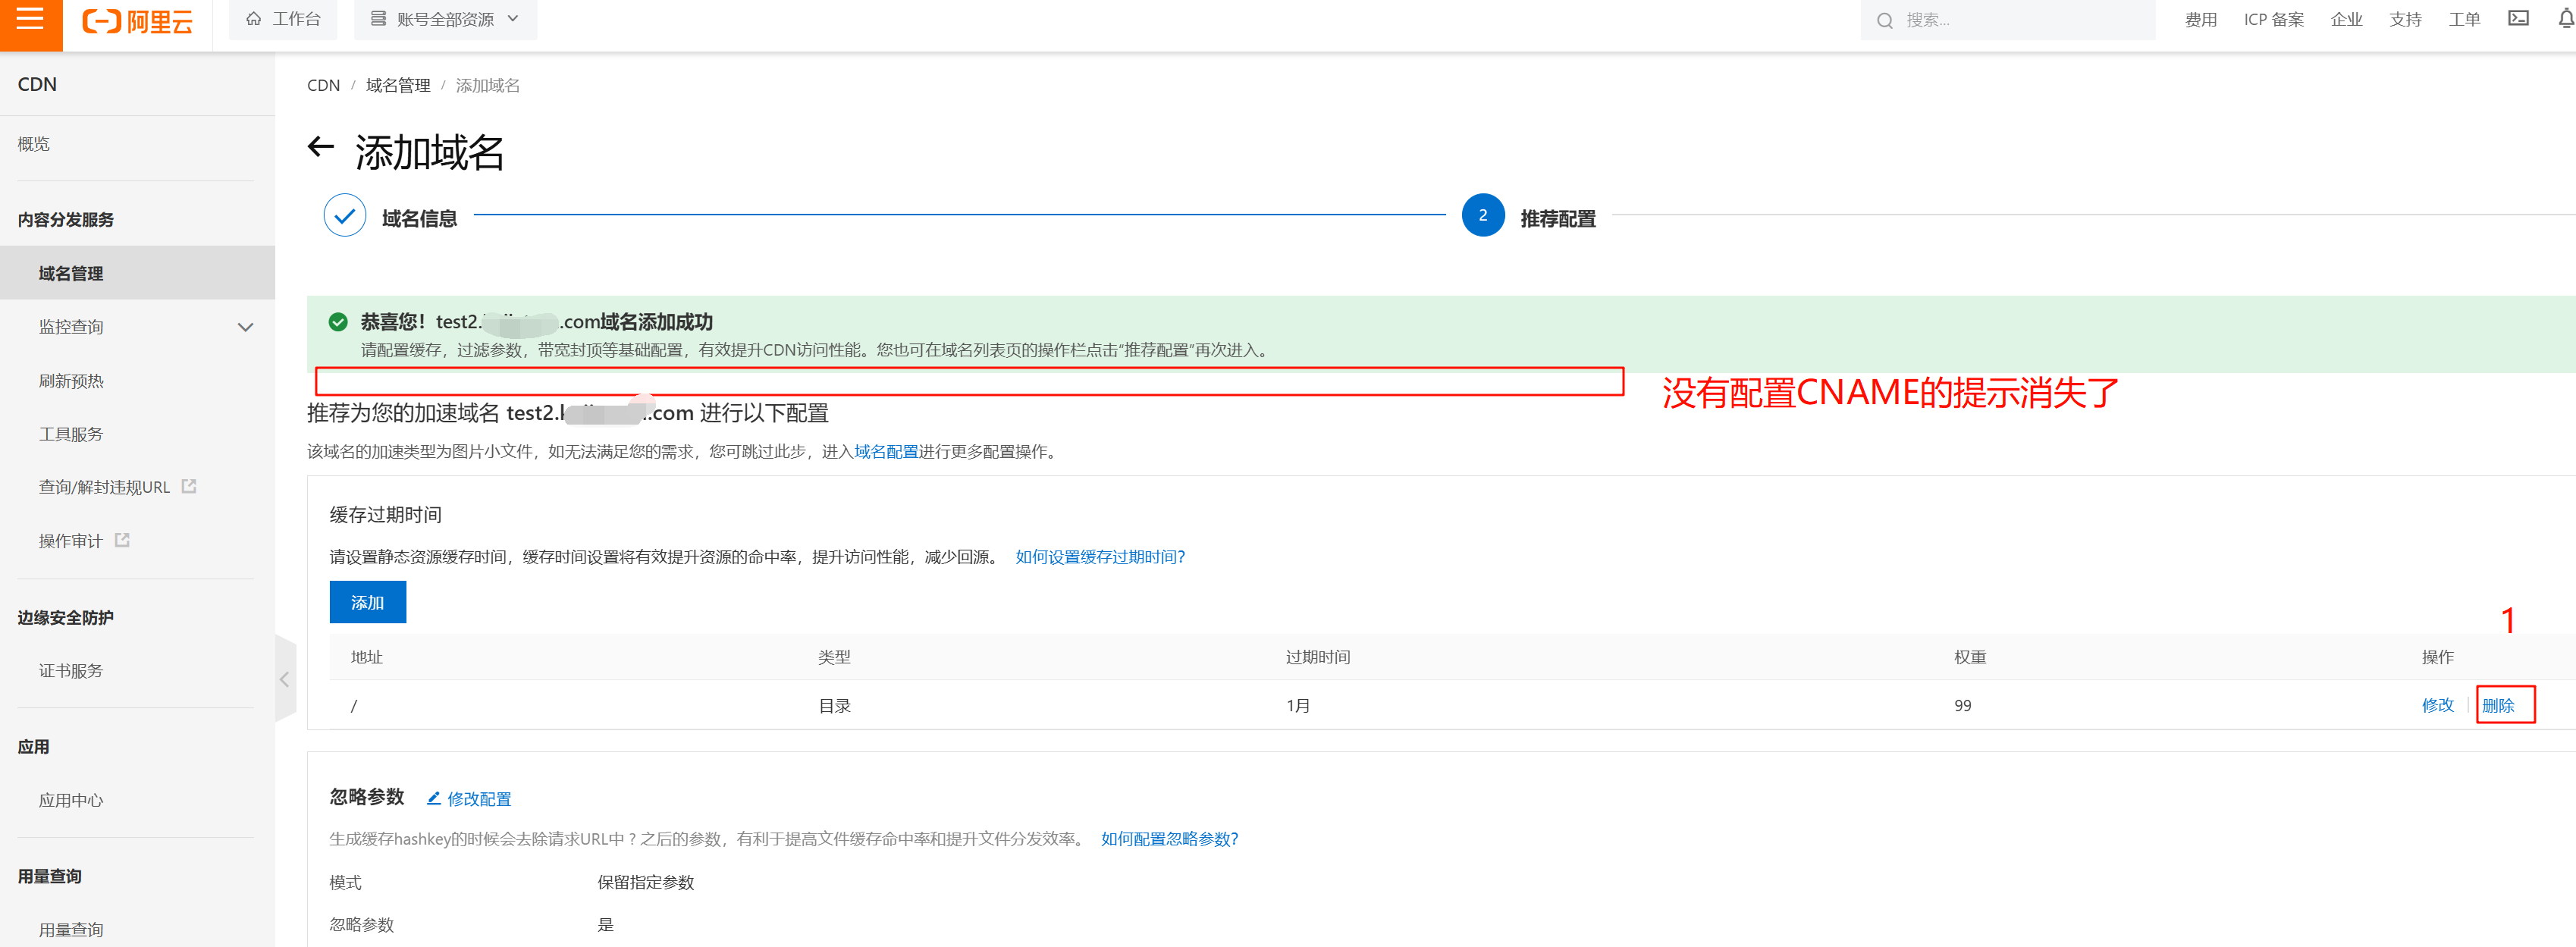
Task: Click the 域名配置 link in the description
Action: point(884,451)
